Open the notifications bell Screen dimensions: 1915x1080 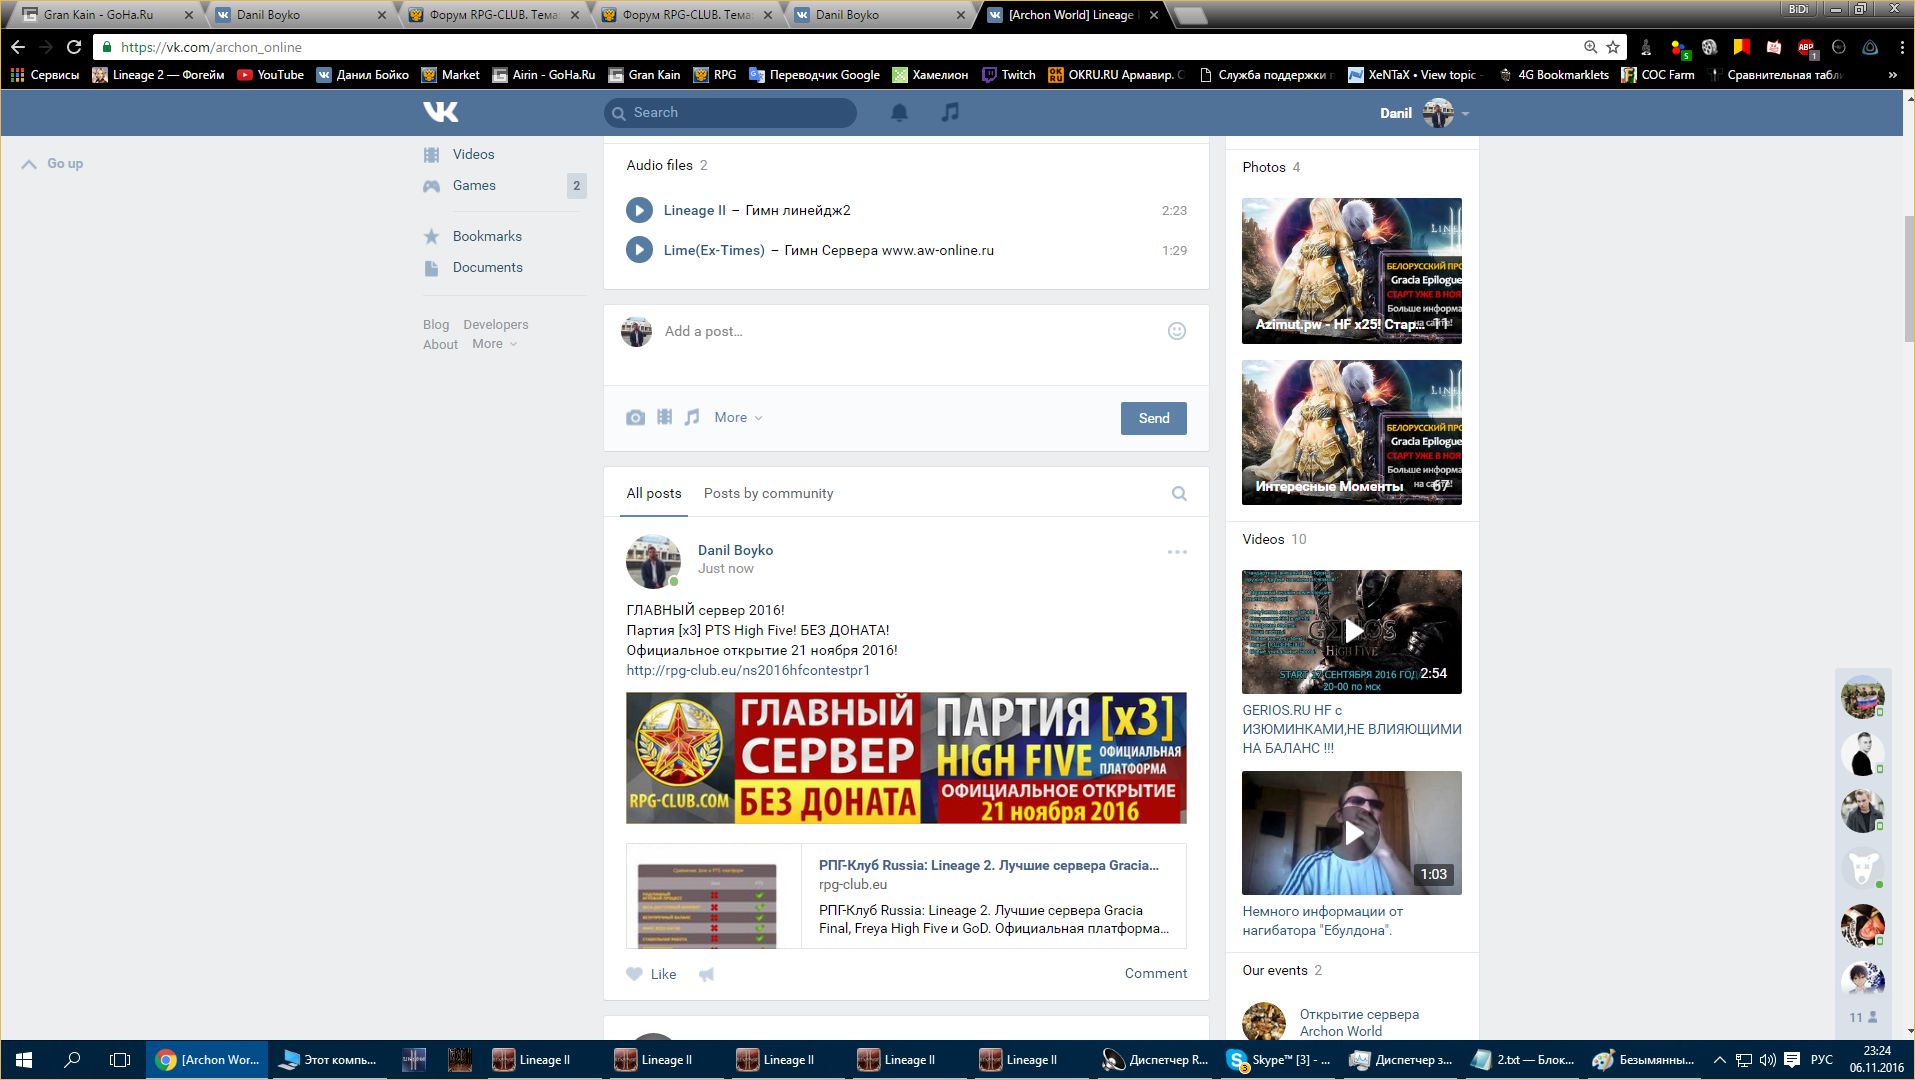pyautogui.click(x=899, y=112)
